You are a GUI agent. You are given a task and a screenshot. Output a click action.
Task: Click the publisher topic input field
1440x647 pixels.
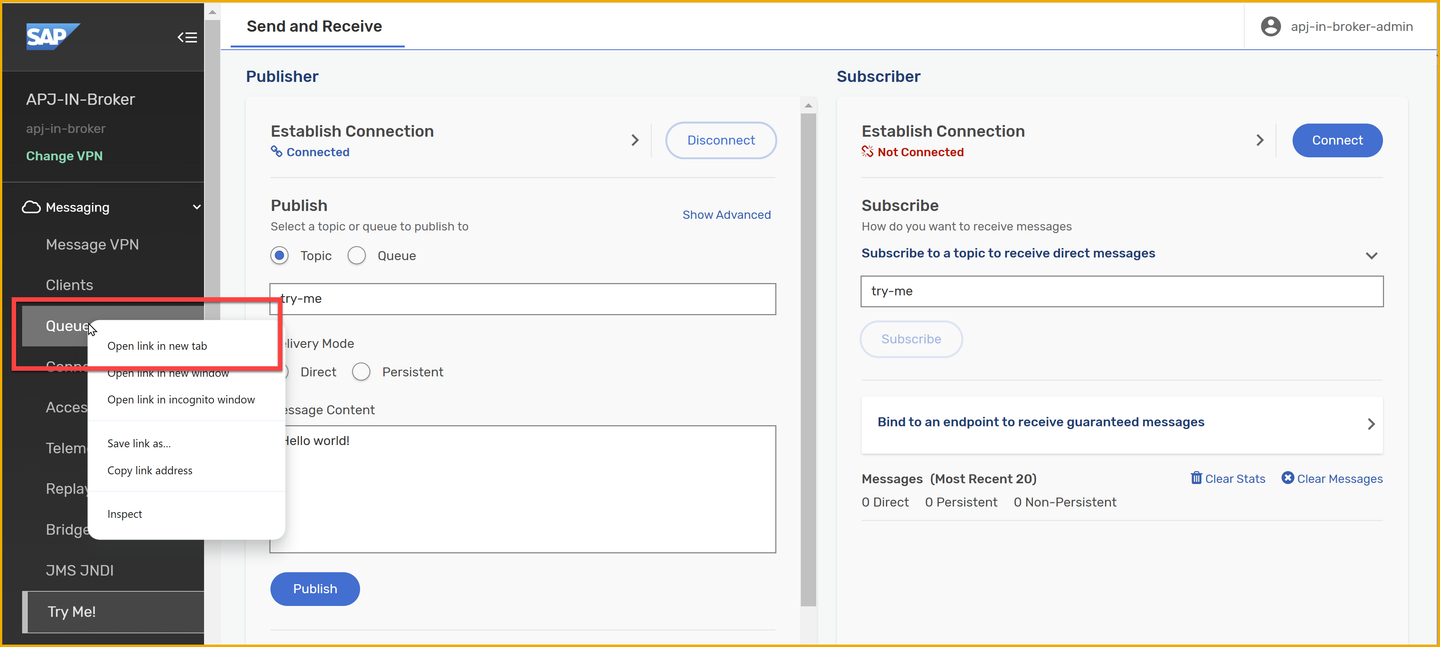point(523,299)
